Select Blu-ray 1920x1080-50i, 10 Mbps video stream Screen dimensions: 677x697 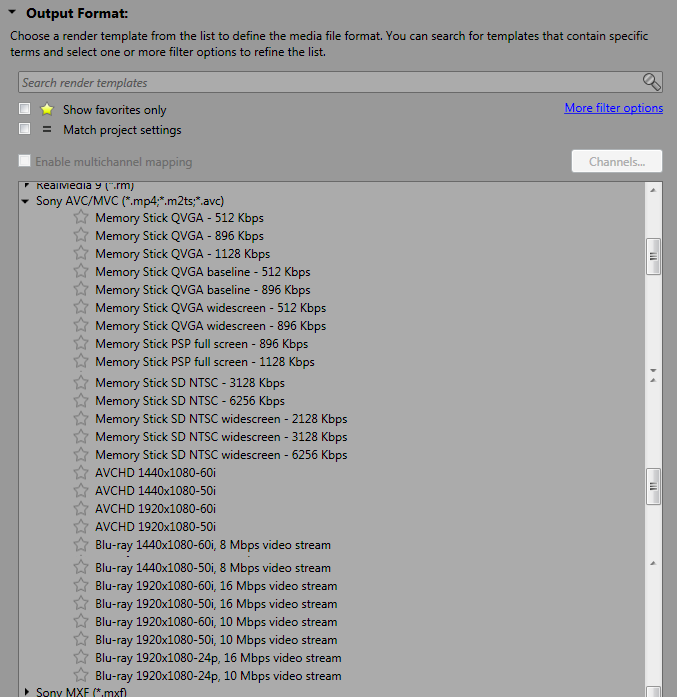click(x=216, y=640)
